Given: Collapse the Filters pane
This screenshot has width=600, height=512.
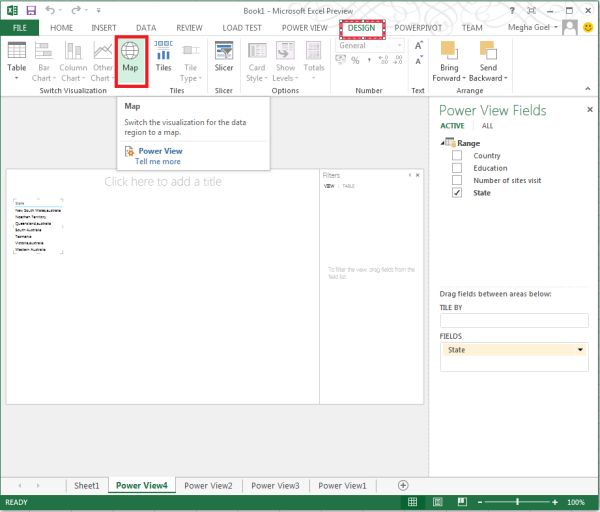Looking at the screenshot, I should tap(409, 175).
